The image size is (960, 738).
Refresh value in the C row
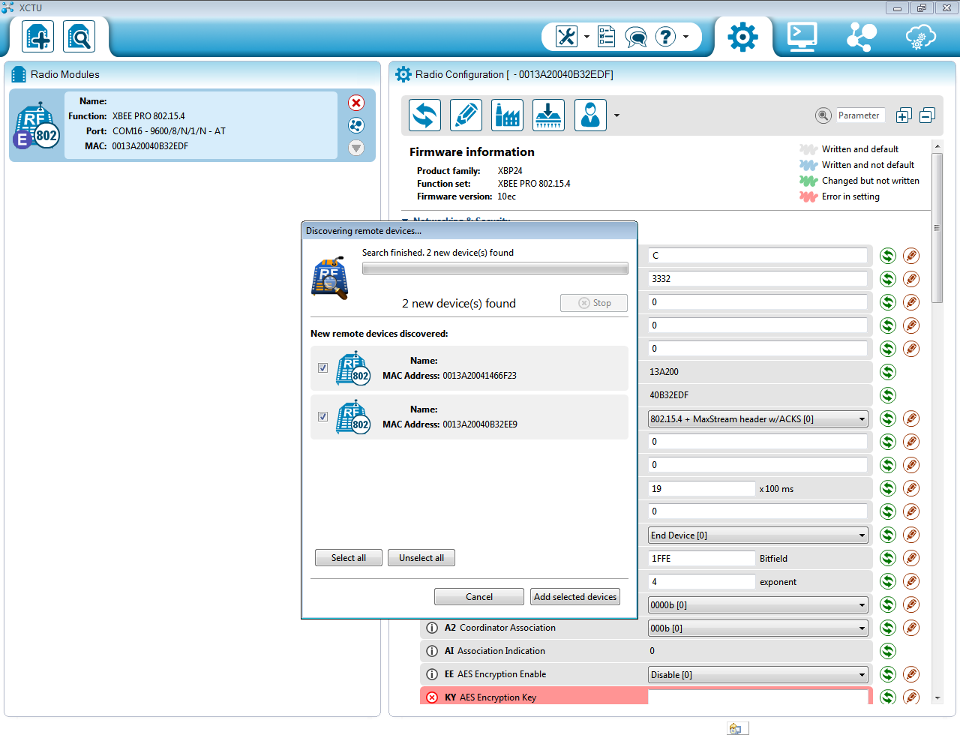(888, 256)
